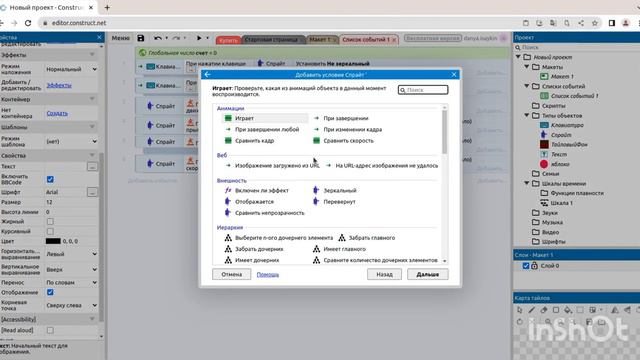Open the Режим наложения dropdown
640x360 pixels.
coord(71,69)
